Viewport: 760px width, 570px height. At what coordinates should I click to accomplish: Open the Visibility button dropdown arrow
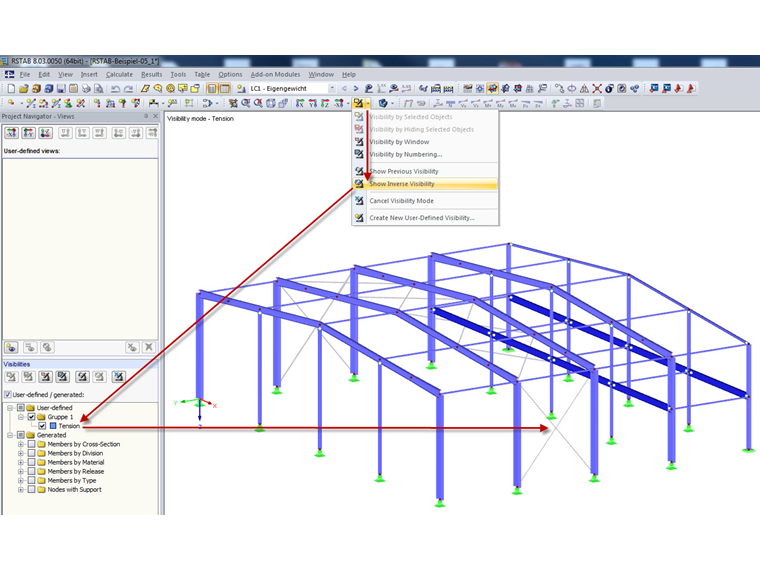[x=368, y=103]
